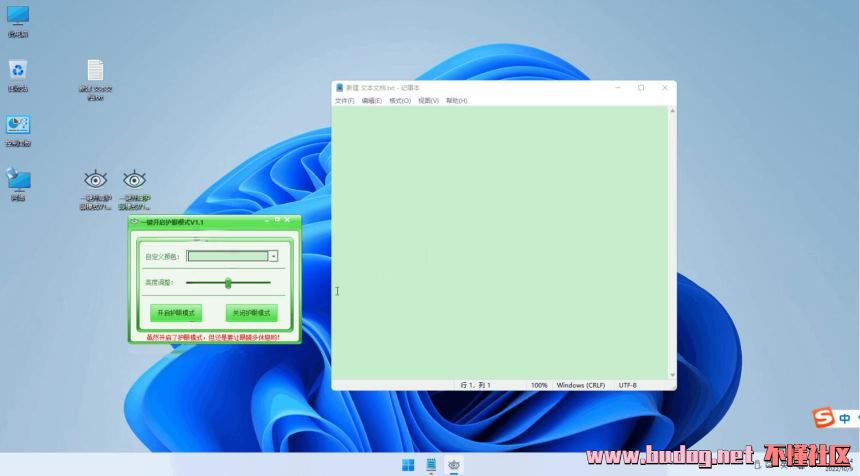The width and height of the screenshot is (860, 476).
Task: Toggle Sogou Chinese/English input mode (中)
Action: [845, 418]
